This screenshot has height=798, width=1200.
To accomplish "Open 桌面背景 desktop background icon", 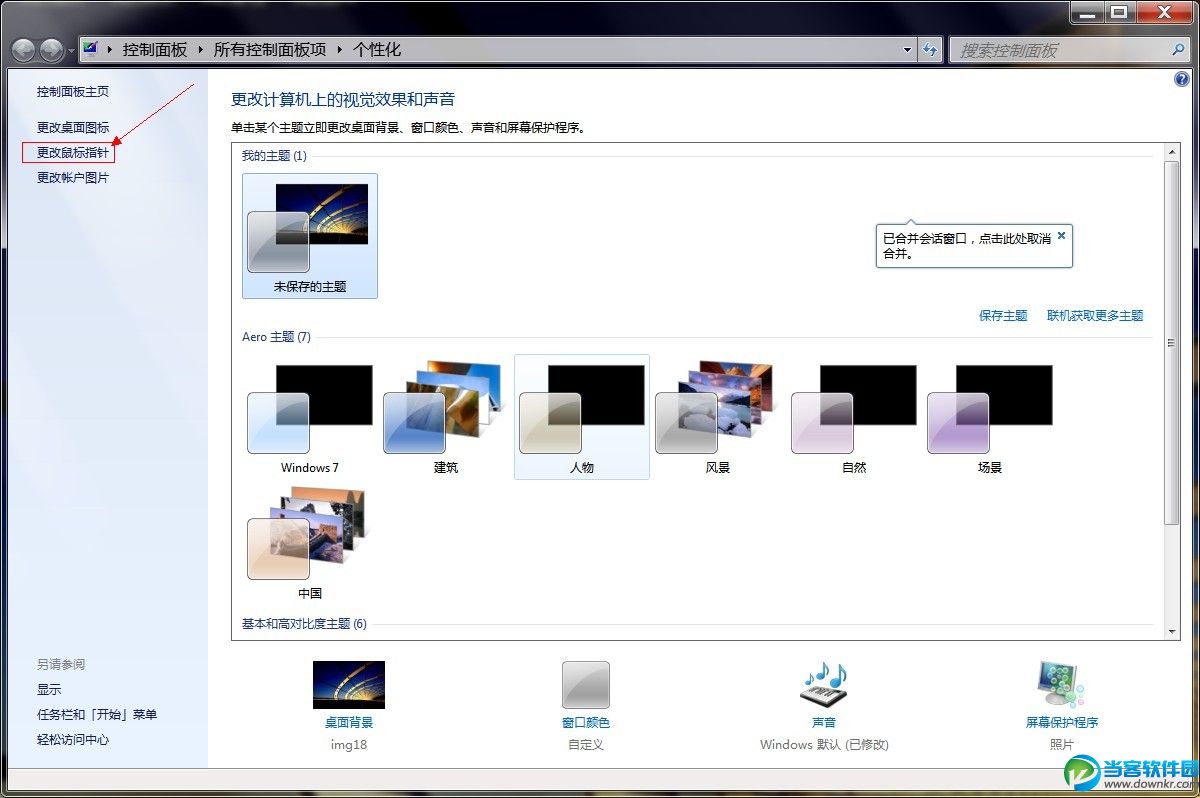I will pos(349,685).
